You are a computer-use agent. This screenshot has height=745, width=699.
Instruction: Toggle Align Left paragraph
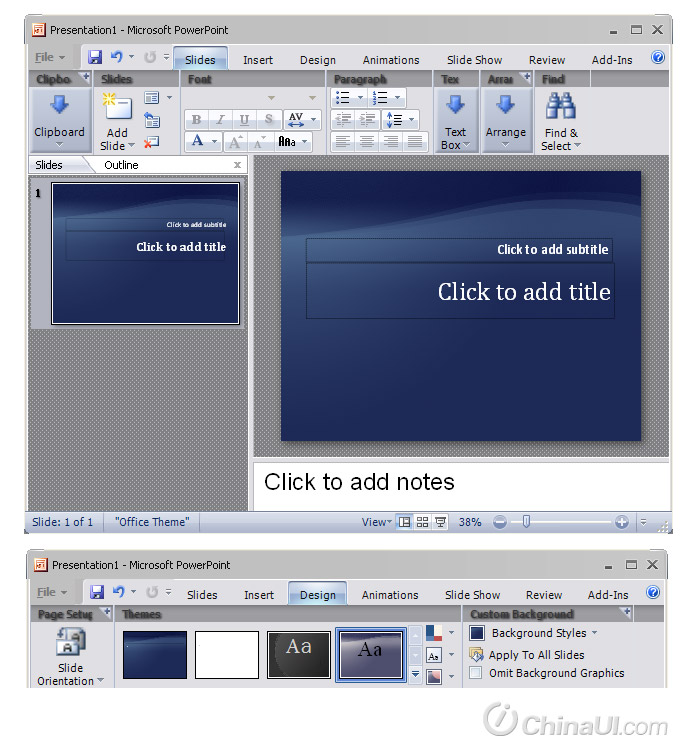(x=343, y=142)
